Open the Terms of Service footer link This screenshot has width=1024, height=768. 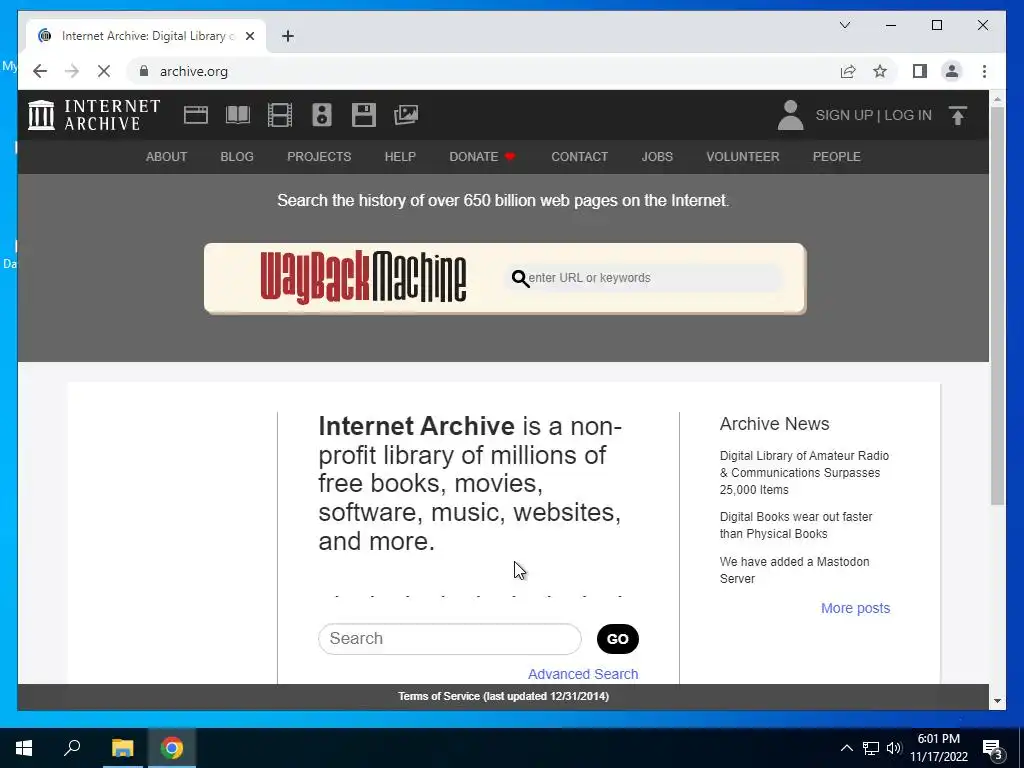coord(504,696)
